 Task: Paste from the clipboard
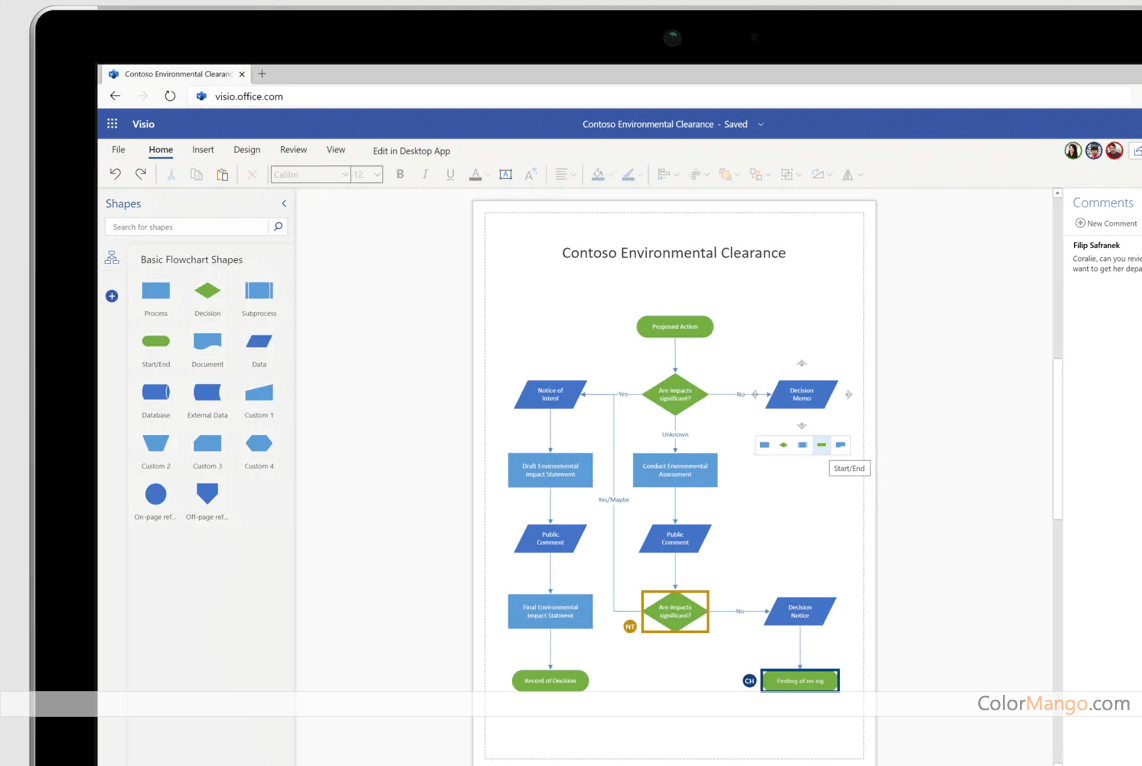tap(222, 175)
